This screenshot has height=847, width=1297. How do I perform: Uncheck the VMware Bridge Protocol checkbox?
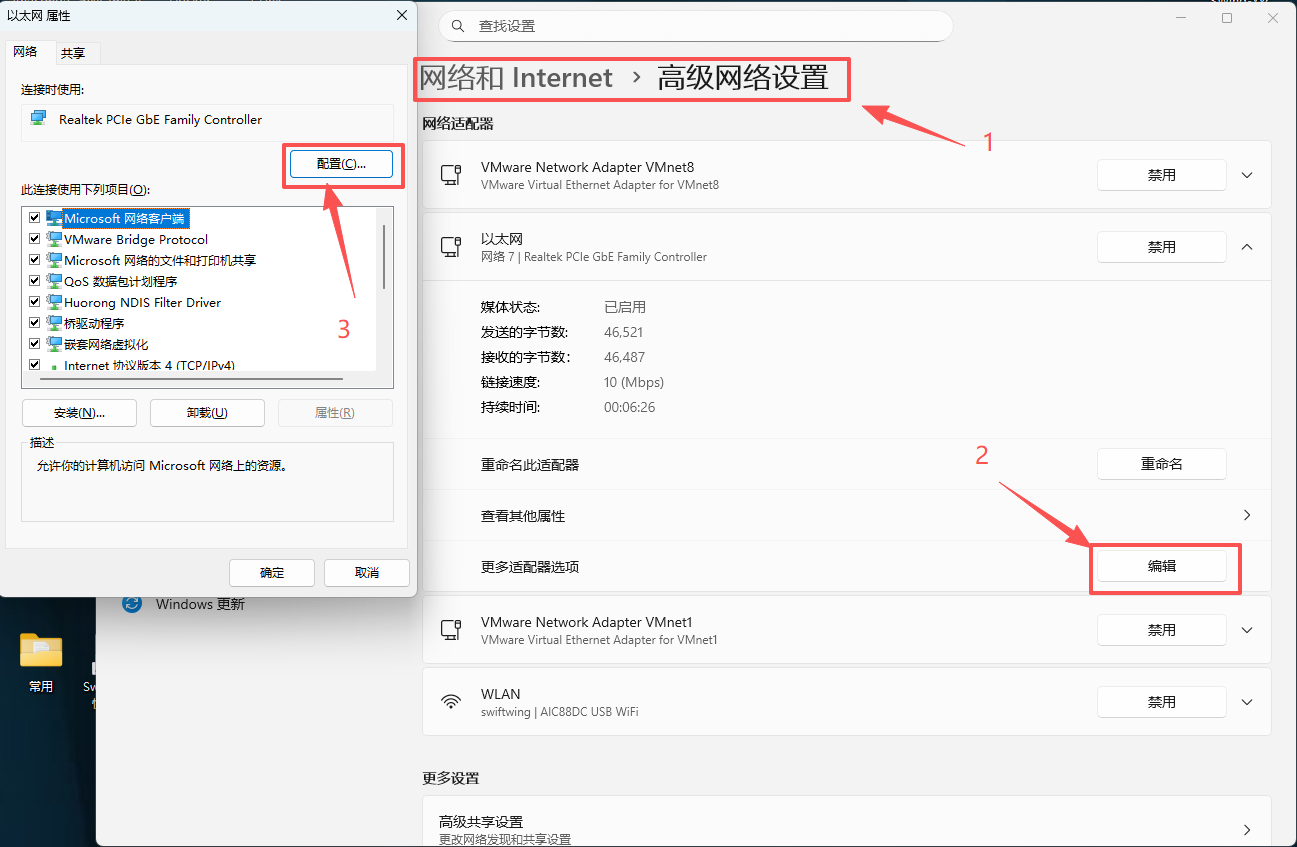pyautogui.click(x=35, y=239)
